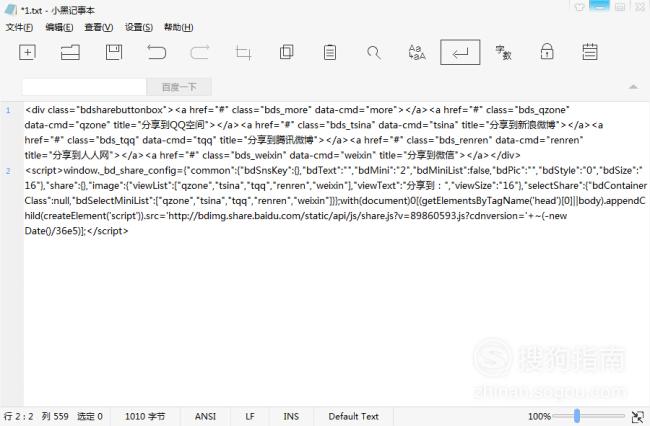The image size is (650, 426).
Task: Open Find with the magnifier icon
Action: point(374,53)
